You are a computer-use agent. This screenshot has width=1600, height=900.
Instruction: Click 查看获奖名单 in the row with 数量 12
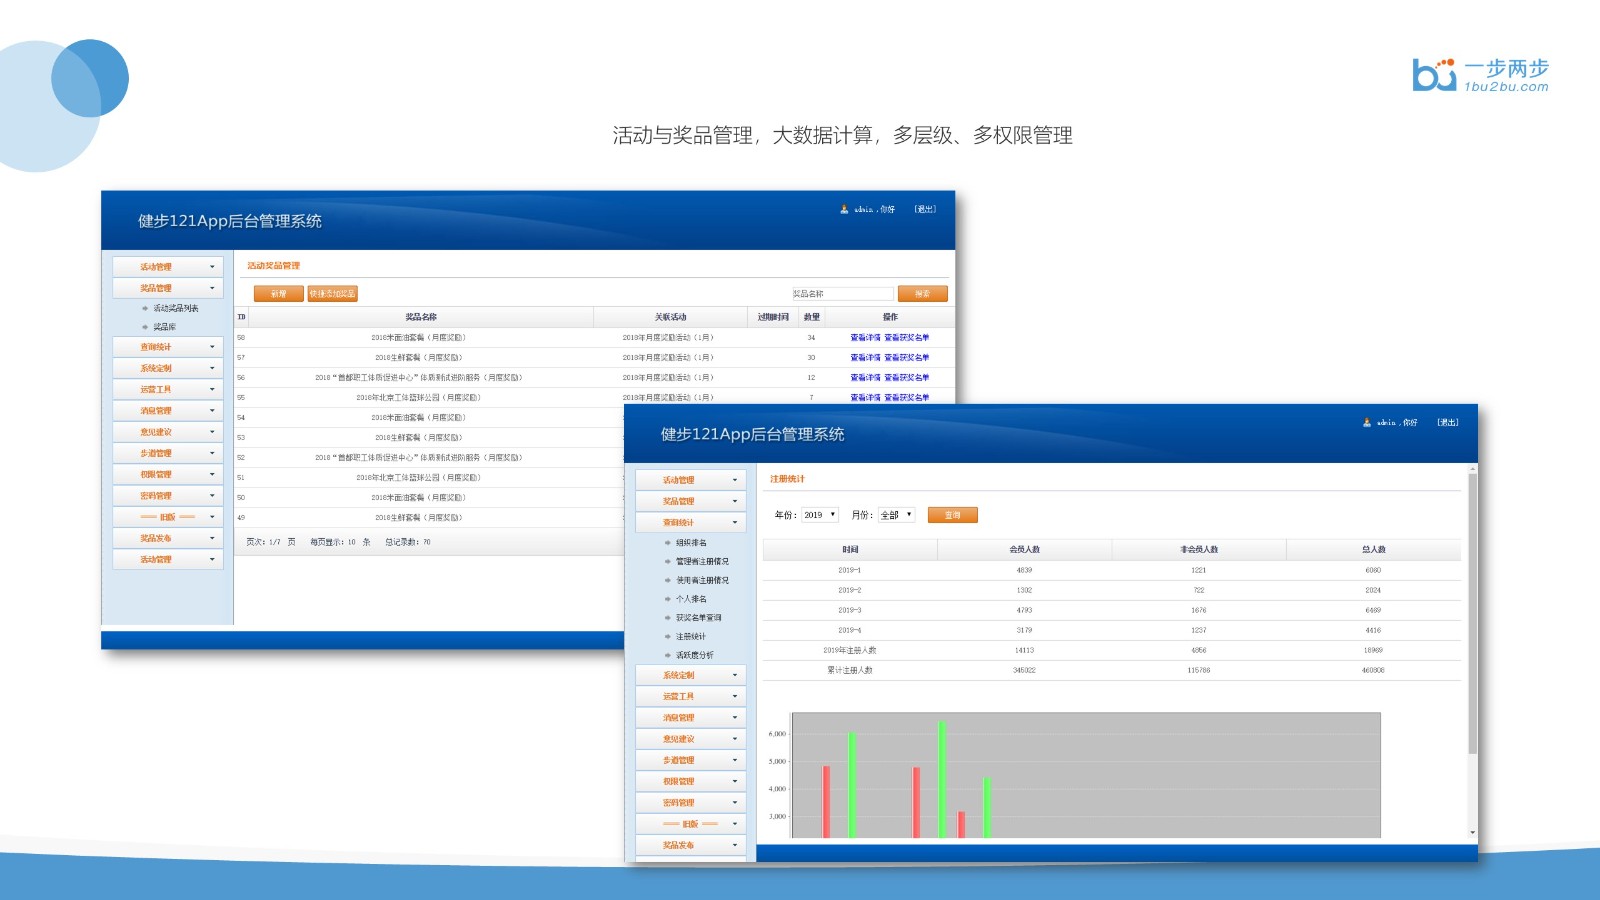(x=906, y=378)
